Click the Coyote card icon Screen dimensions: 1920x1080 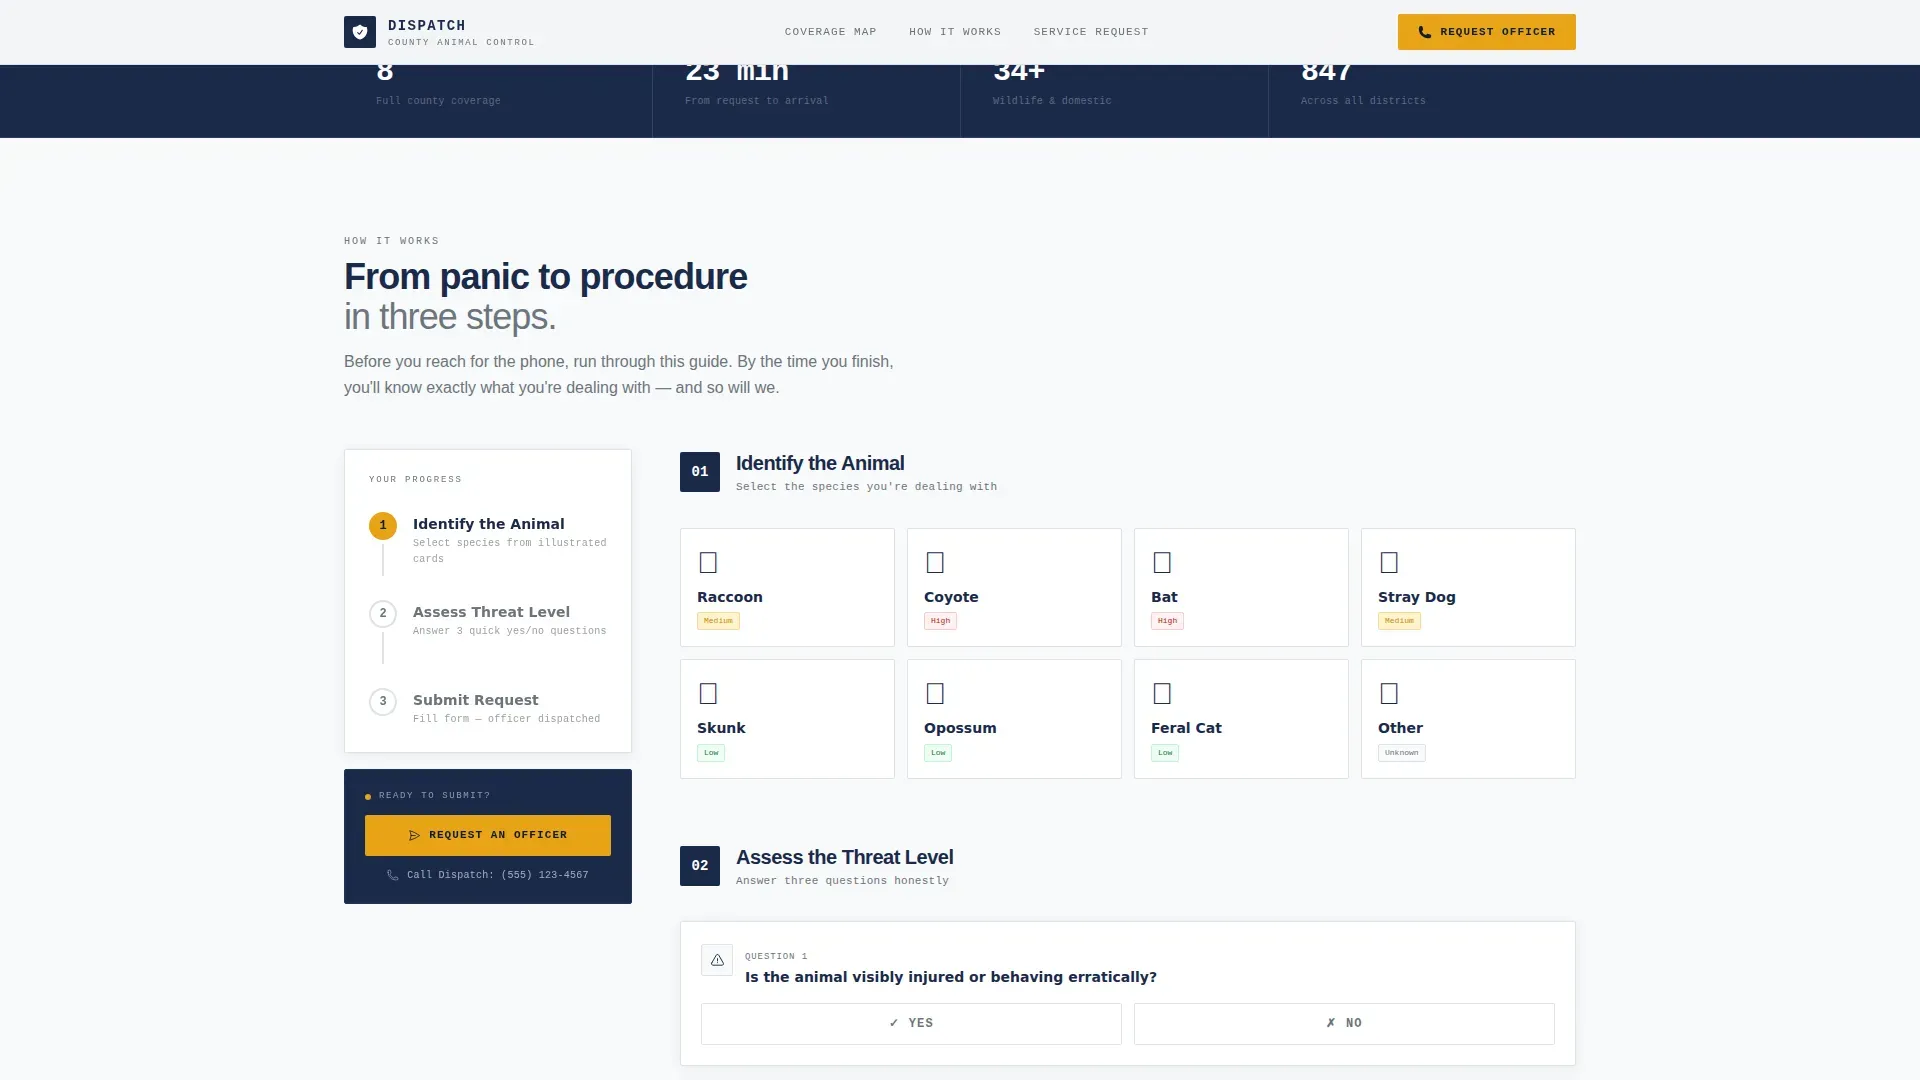pos(935,562)
